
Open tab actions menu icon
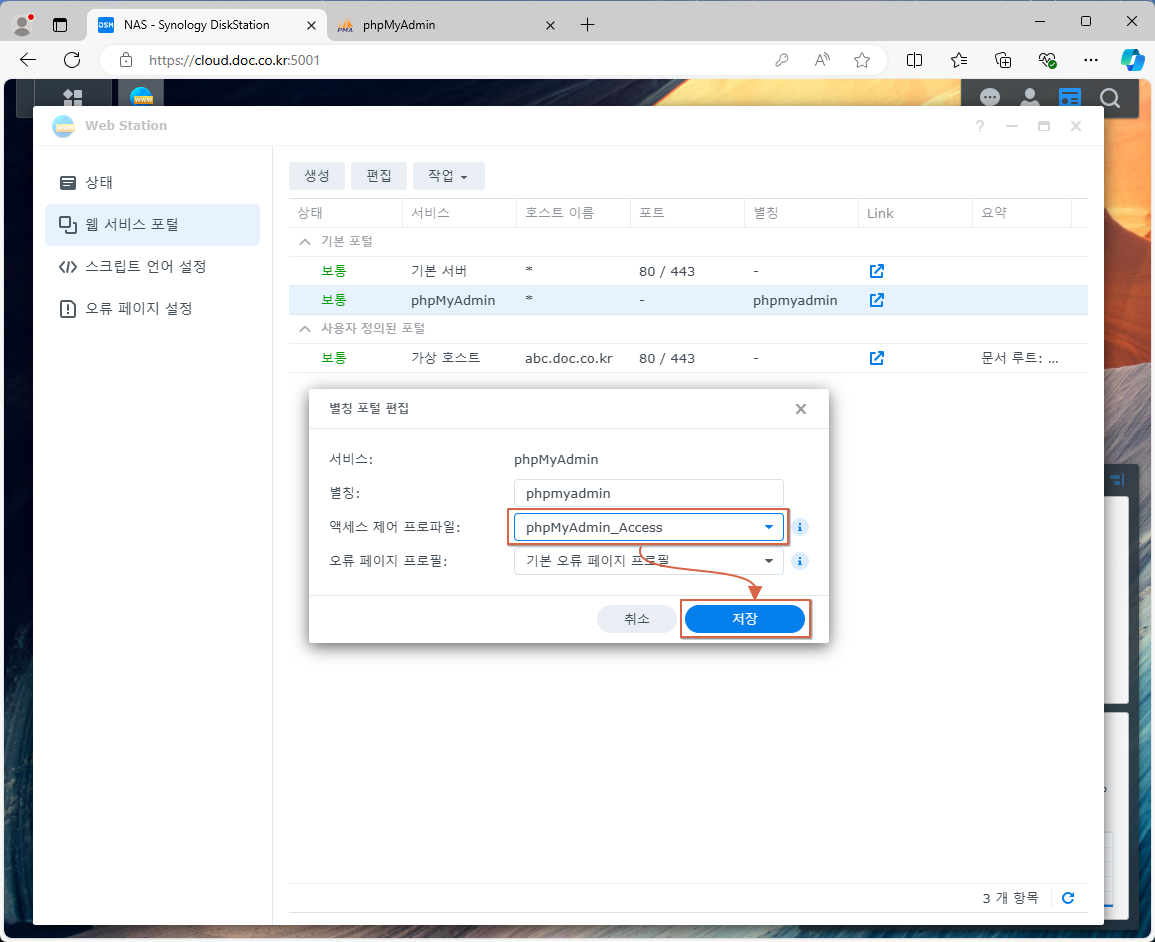60,25
